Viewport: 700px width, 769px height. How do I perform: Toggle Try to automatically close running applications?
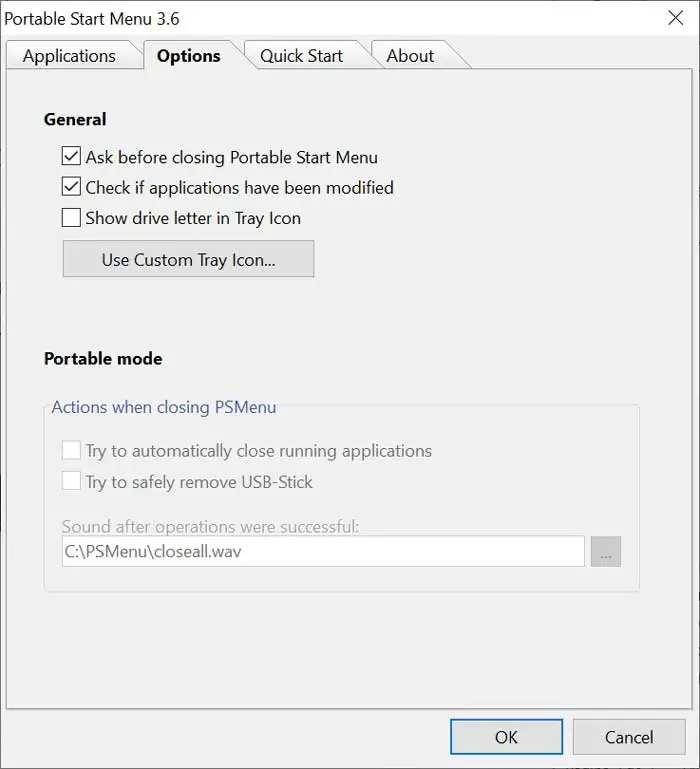(x=71, y=451)
